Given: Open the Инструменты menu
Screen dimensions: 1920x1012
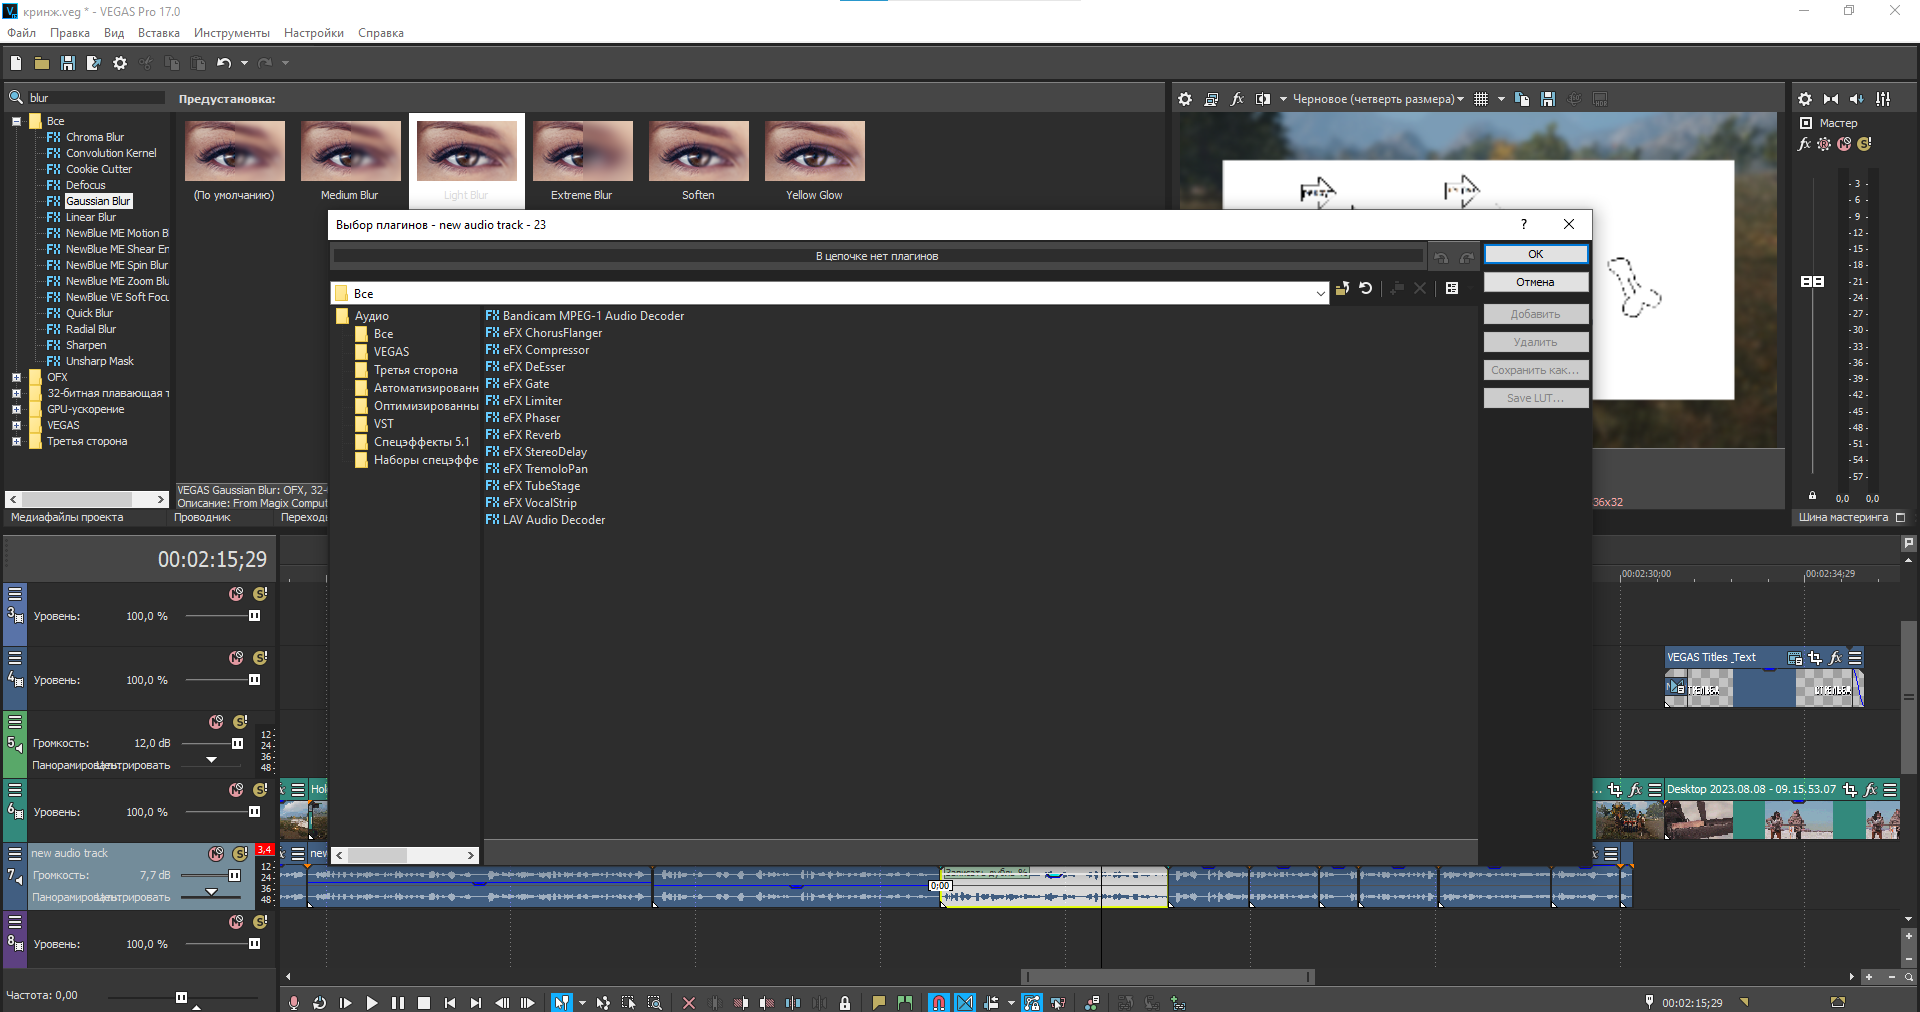Looking at the screenshot, I should 232,33.
